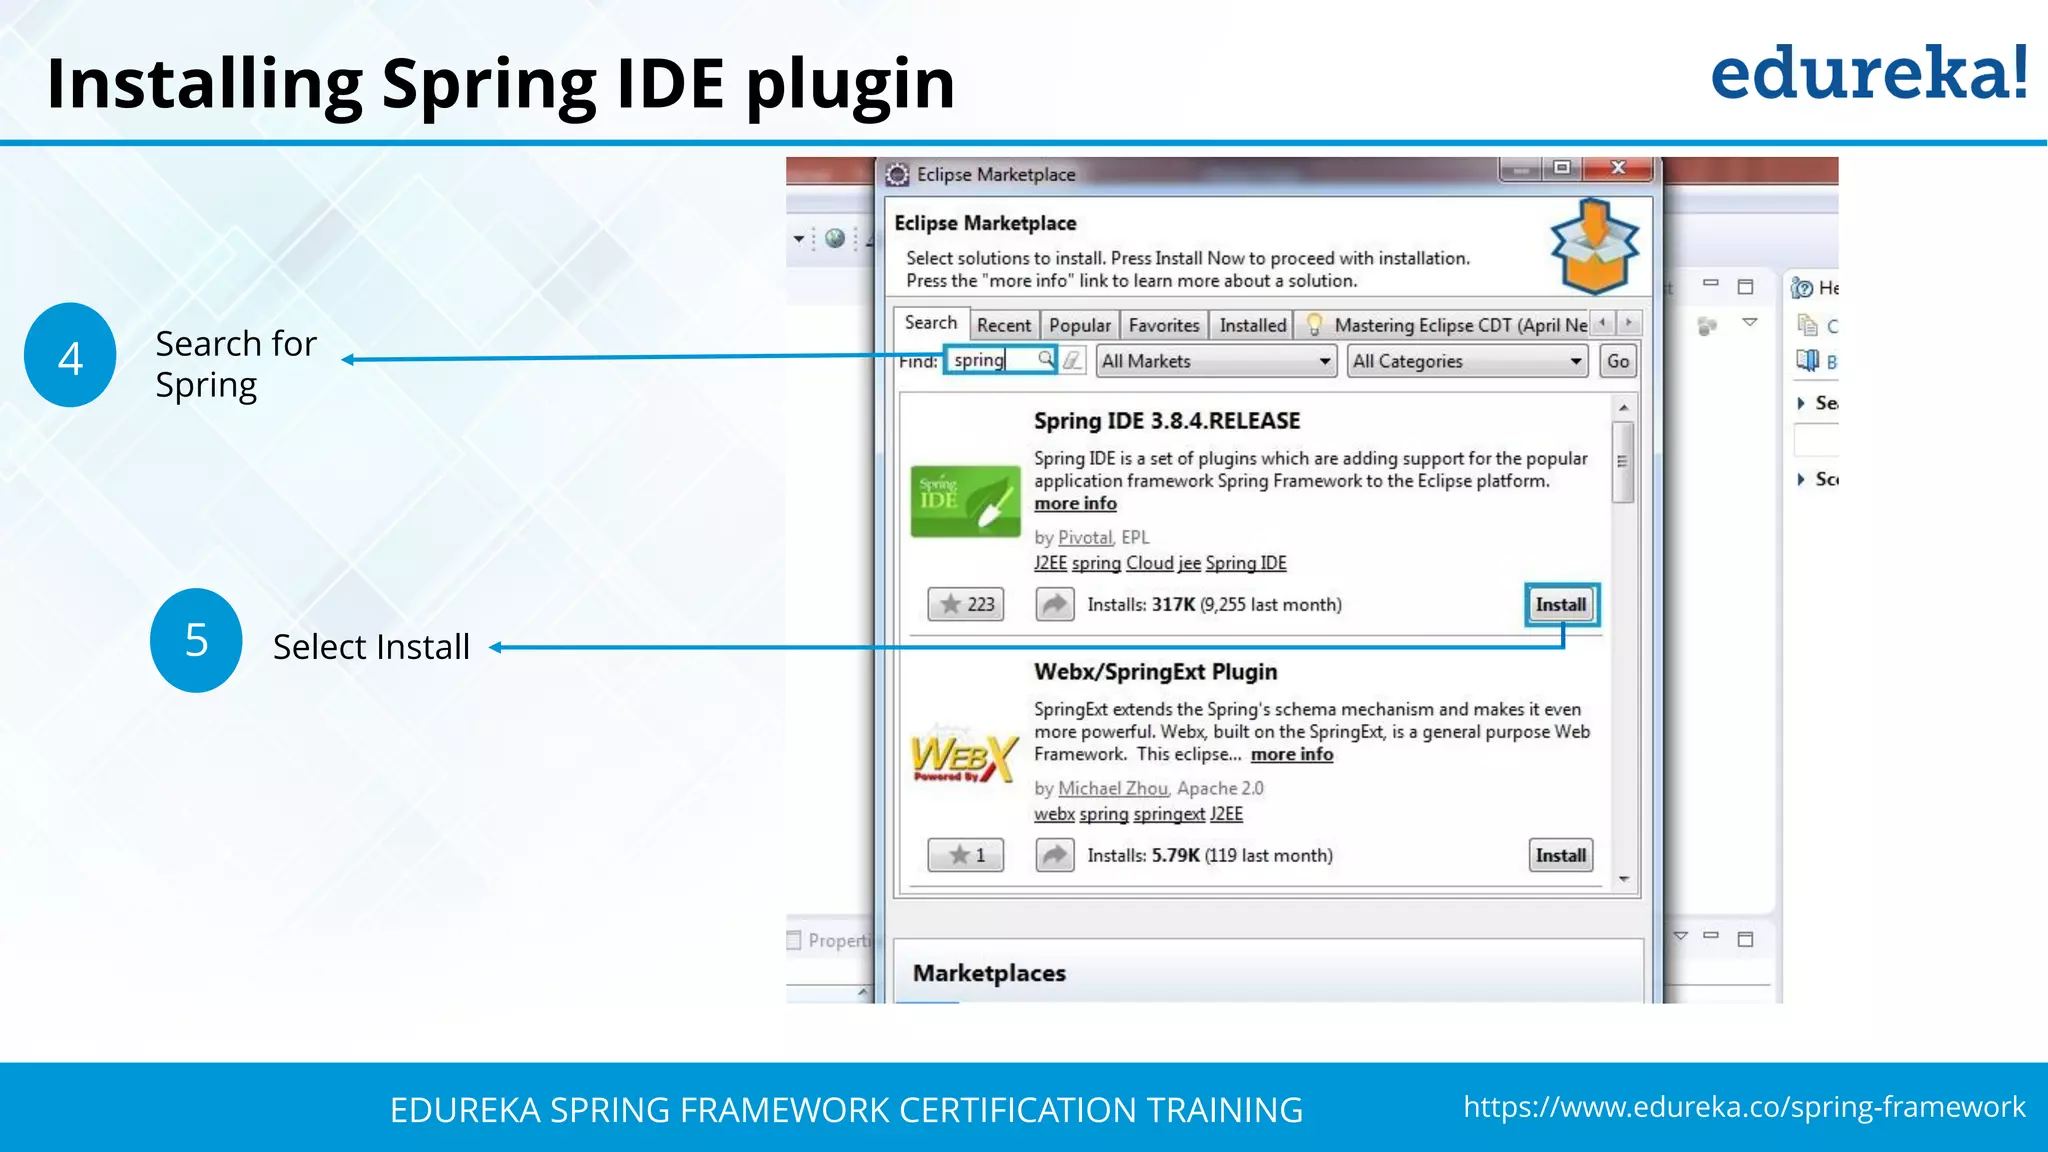Switch to the Recent tab
The image size is (2048, 1152).
coord(1003,325)
